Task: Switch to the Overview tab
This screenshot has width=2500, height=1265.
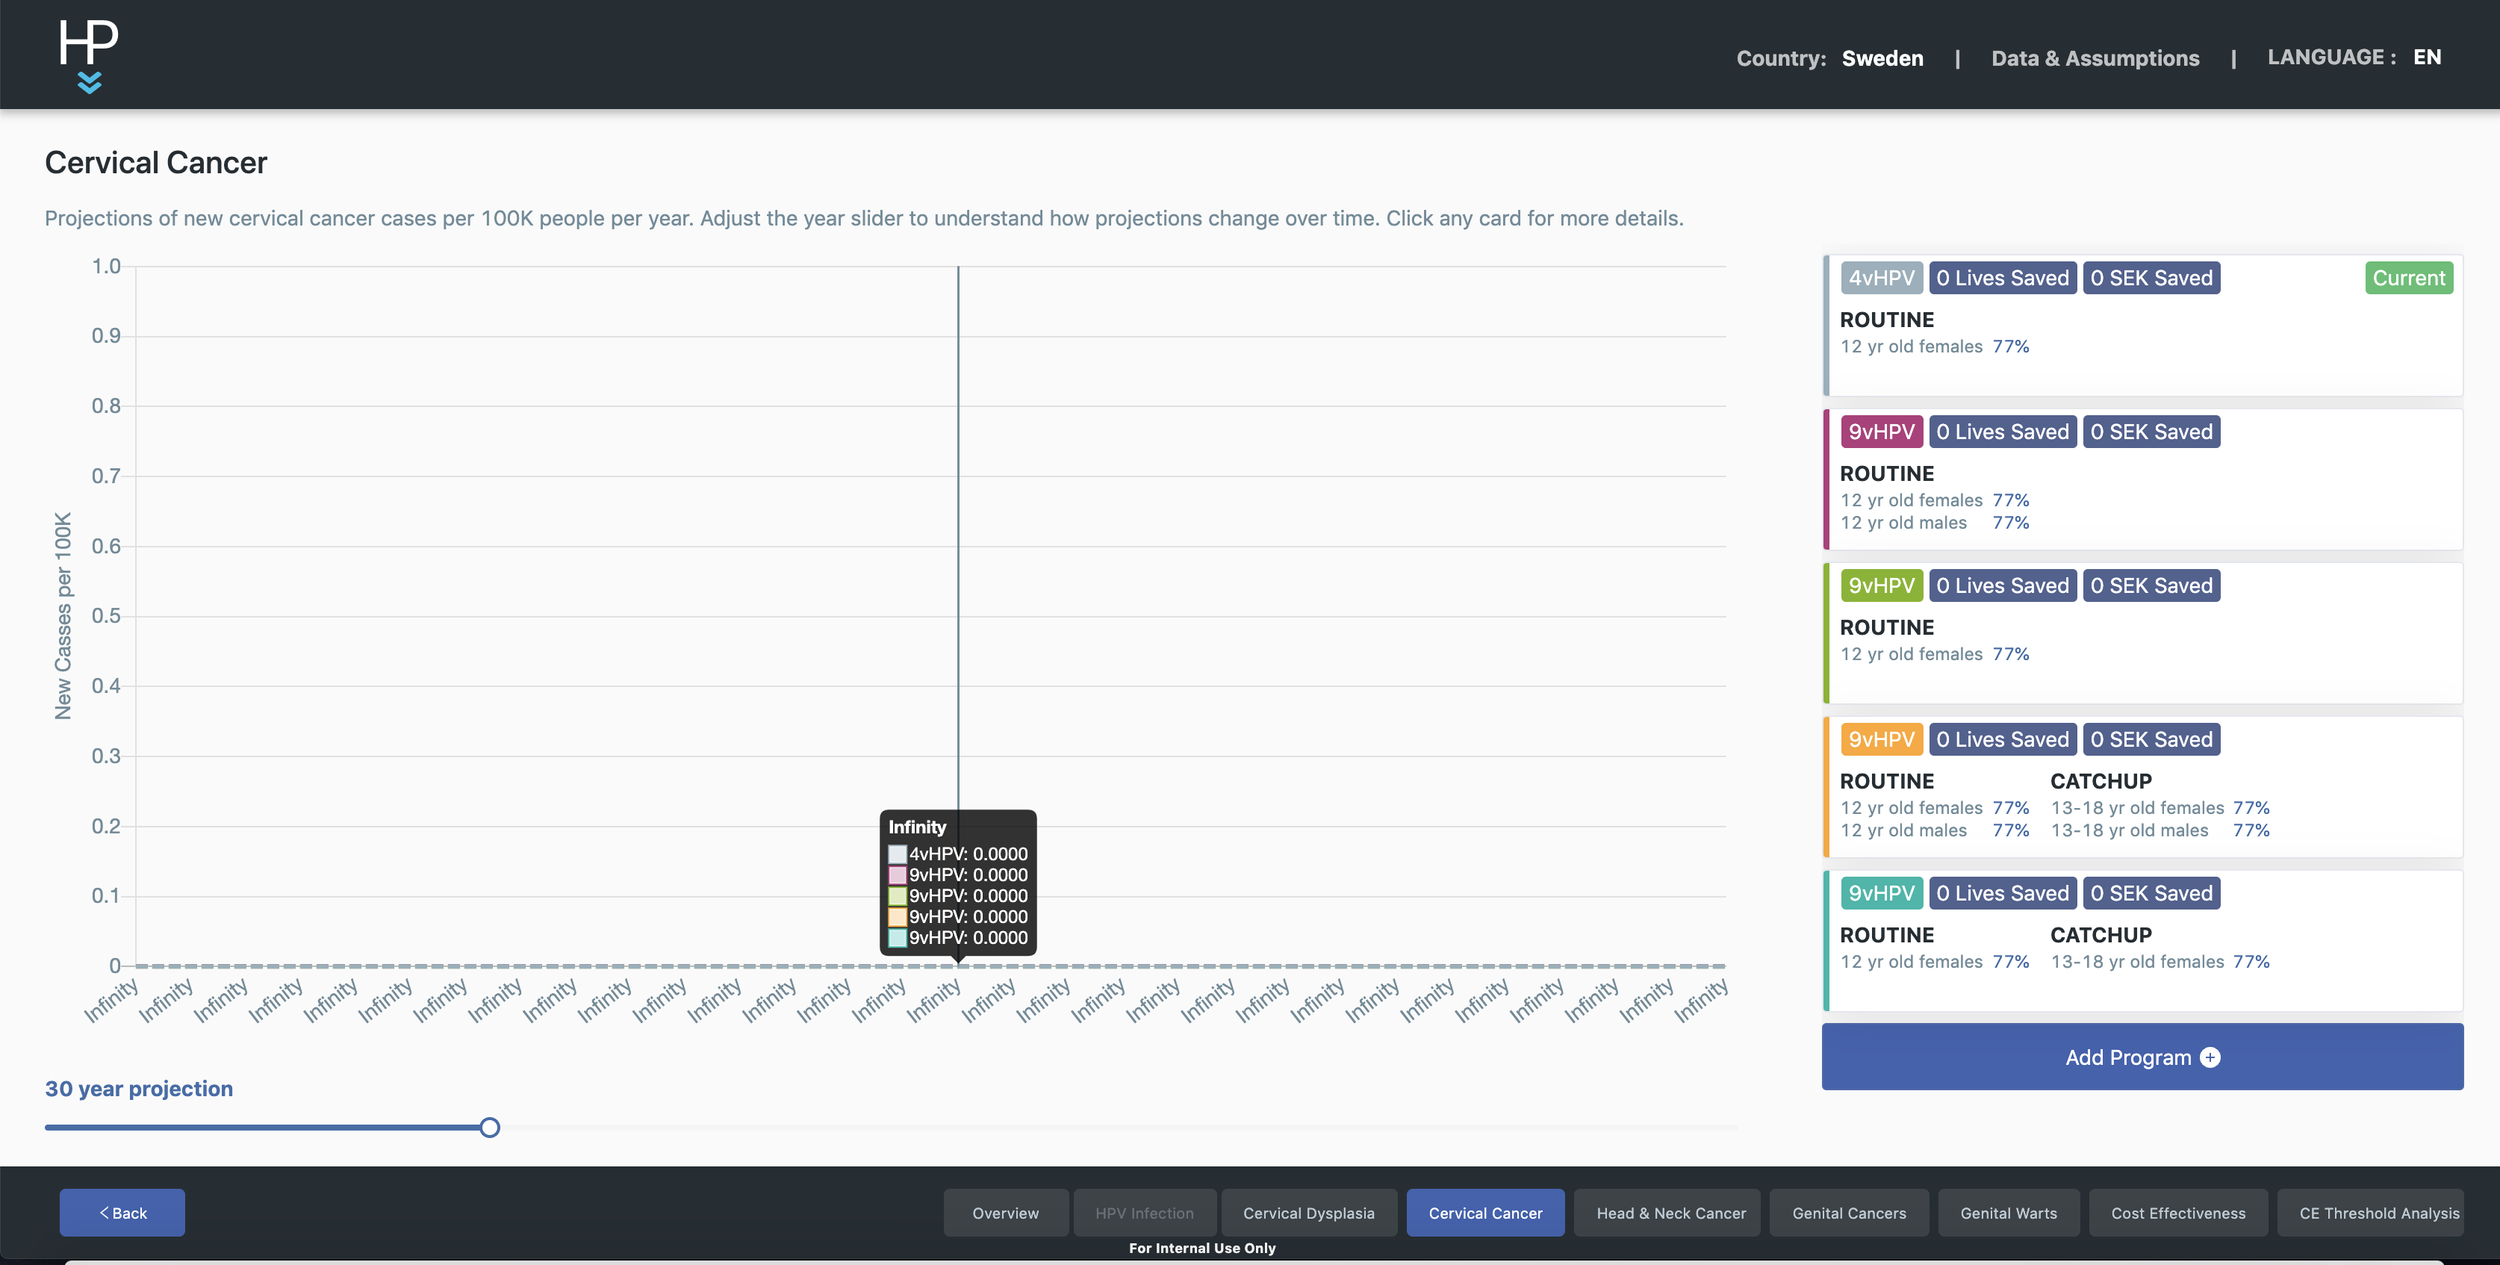Action: click(1005, 1212)
